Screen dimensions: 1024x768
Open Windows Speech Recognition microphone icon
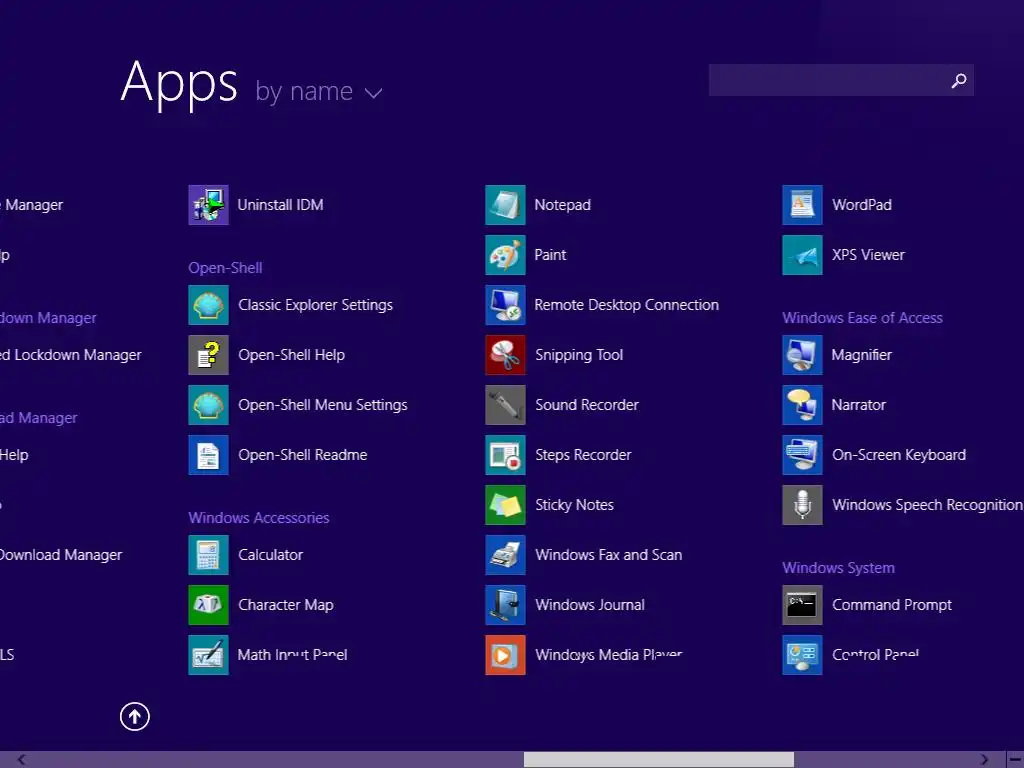(x=803, y=505)
